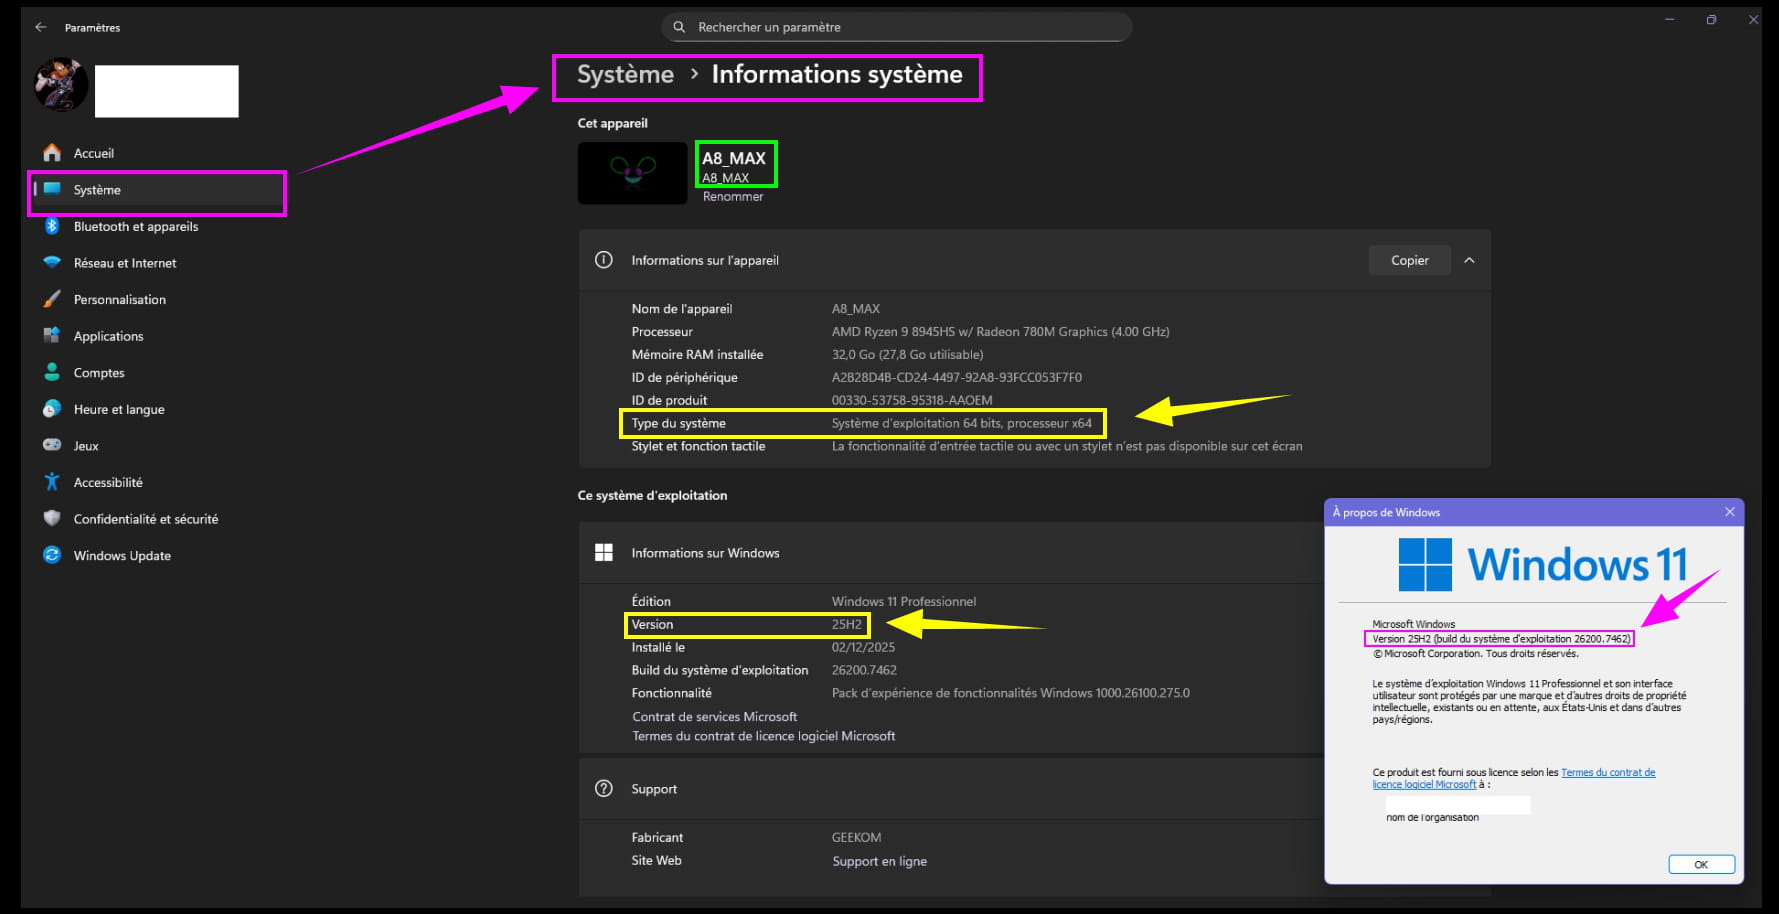Copy device information with Copier button
Image resolution: width=1779 pixels, height=914 pixels.
[x=1409, y=261]
